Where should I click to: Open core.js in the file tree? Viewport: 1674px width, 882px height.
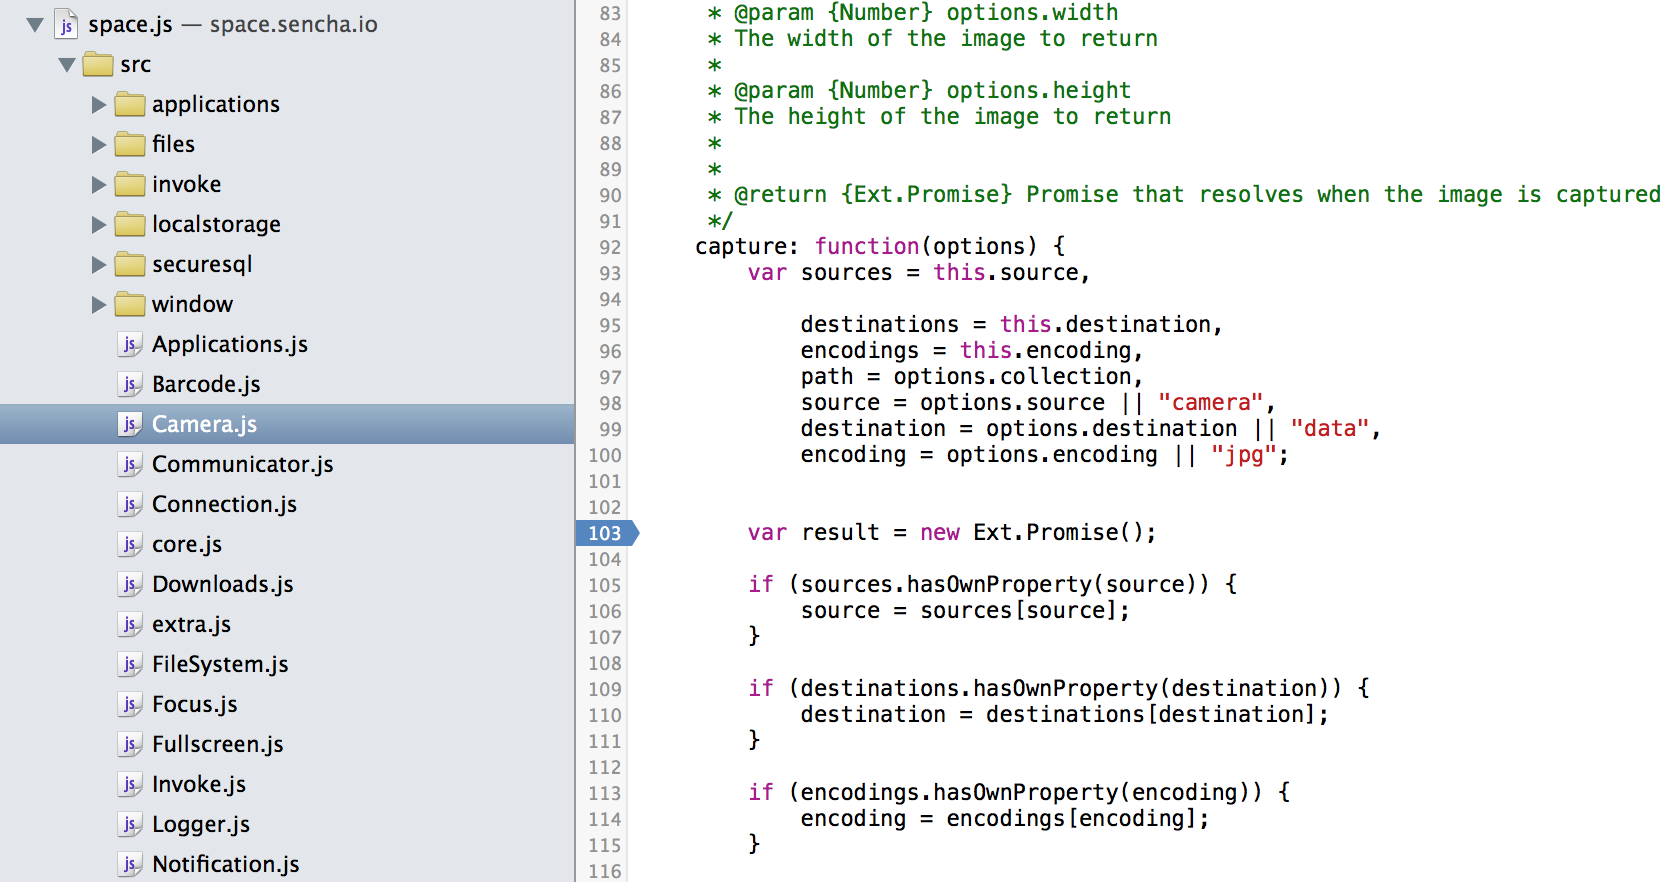tap(187, 545)
